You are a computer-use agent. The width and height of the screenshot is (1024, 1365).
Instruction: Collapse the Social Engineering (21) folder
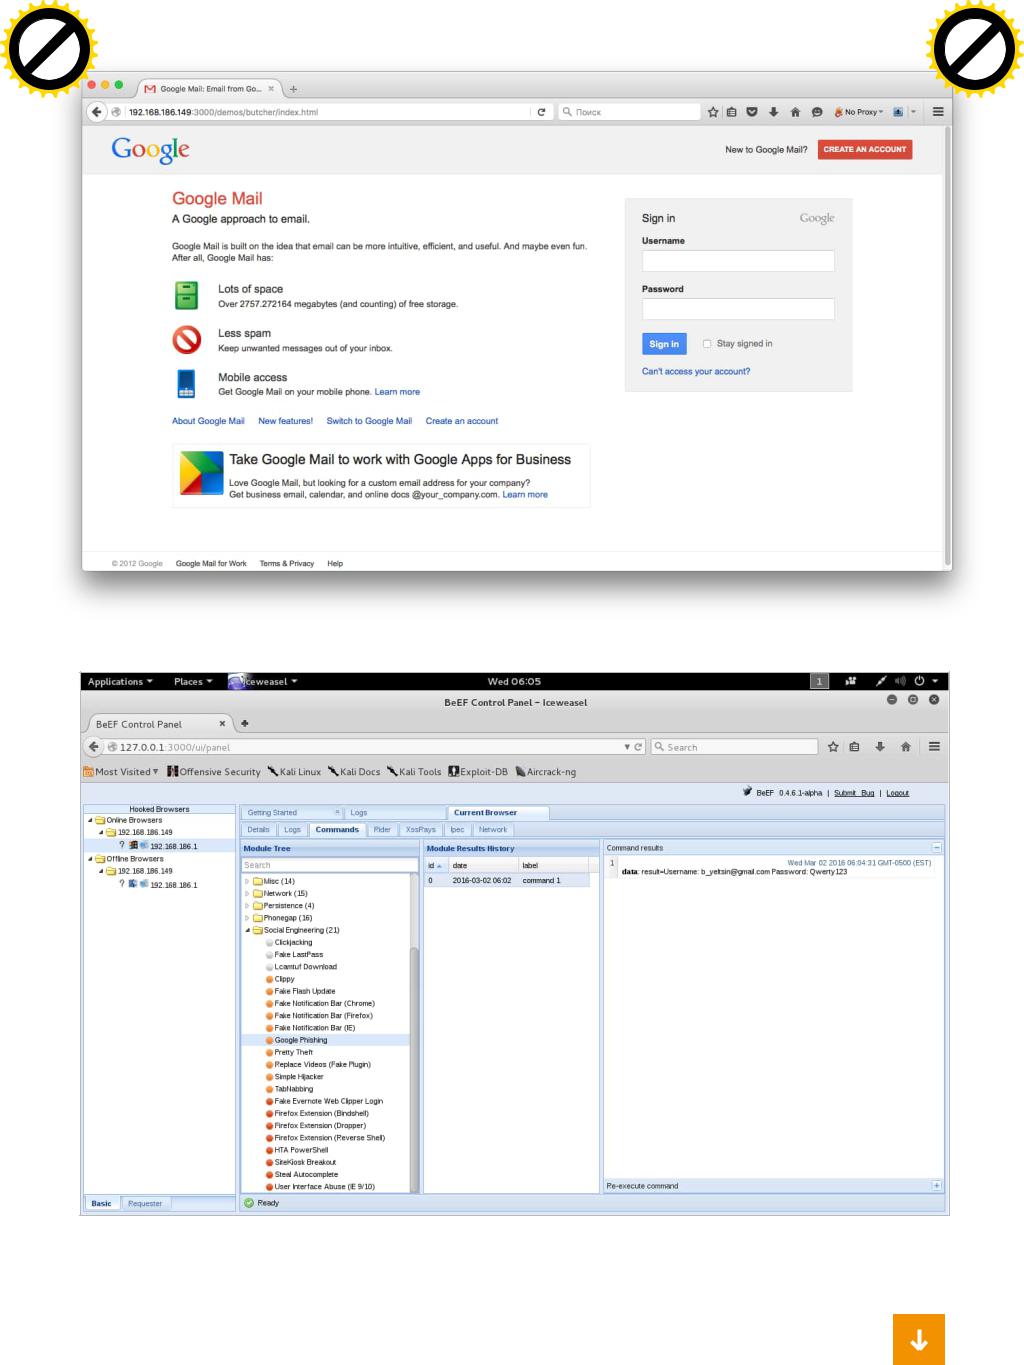(247, 930)
